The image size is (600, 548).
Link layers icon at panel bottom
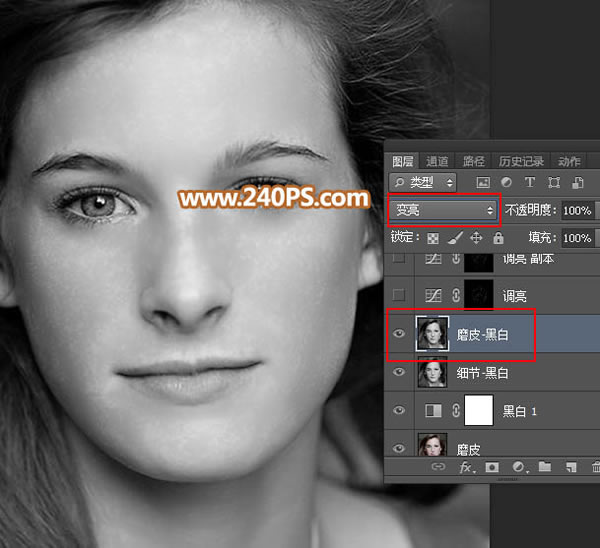click(438, 466)
